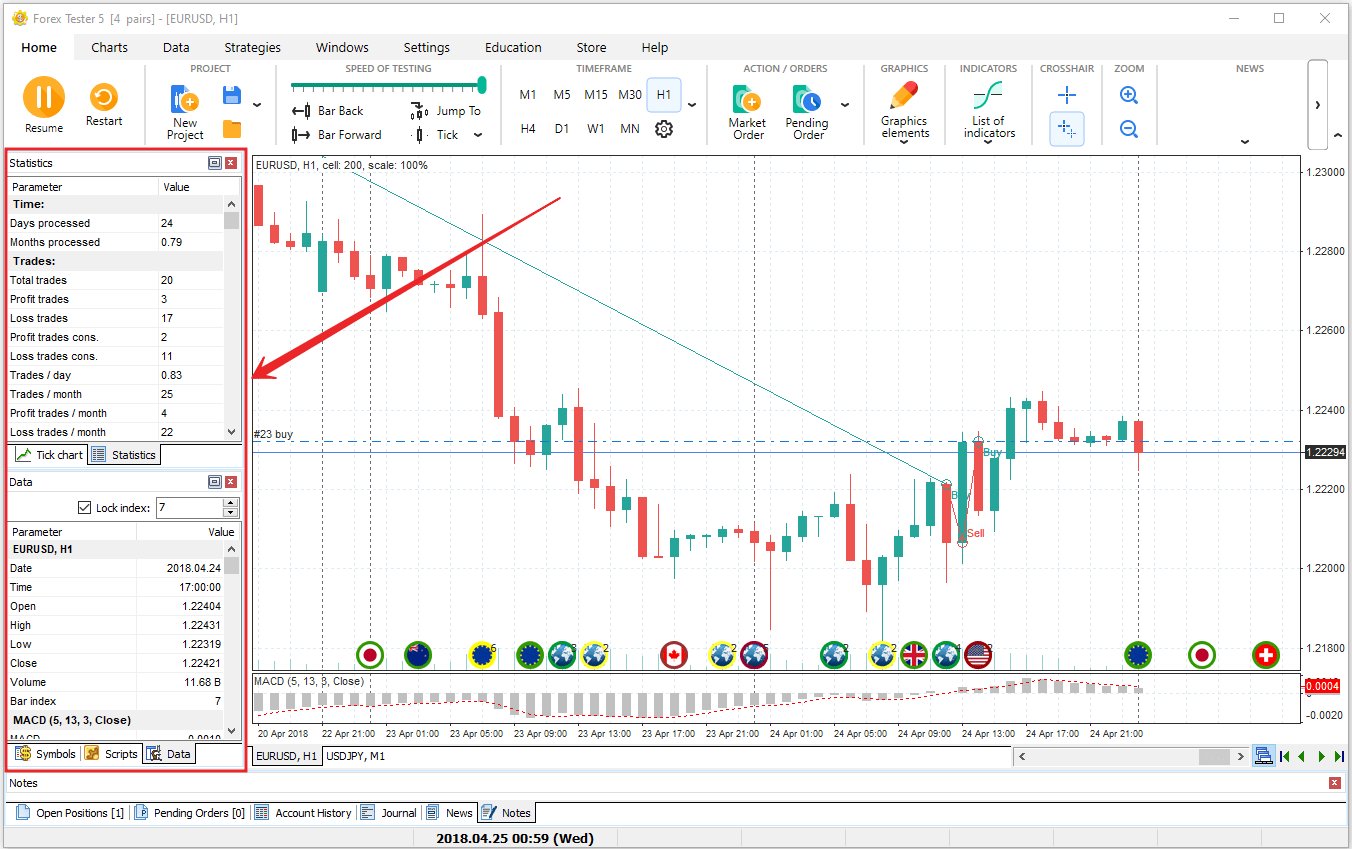Viewport: 1352px width, 849px height.
Task: Select the H1 timeframe toggle
Action: tap(663, 95)
